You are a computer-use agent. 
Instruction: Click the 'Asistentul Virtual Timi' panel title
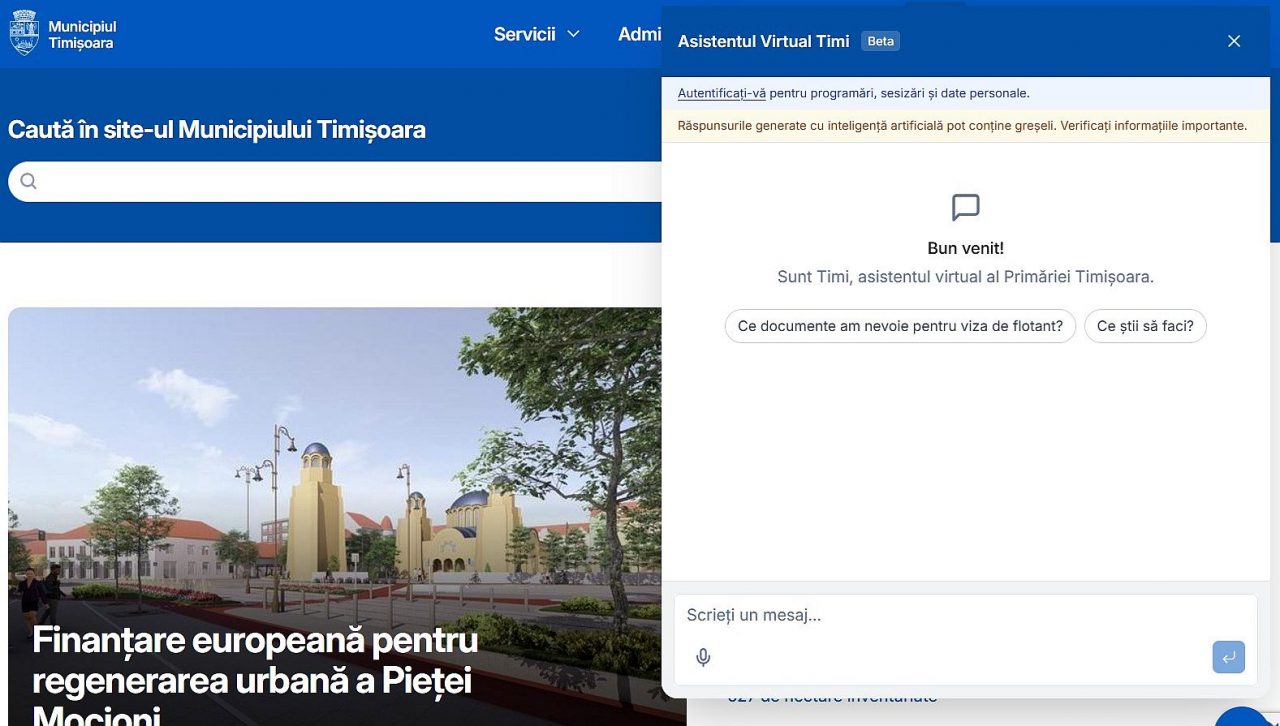point(763,41)
